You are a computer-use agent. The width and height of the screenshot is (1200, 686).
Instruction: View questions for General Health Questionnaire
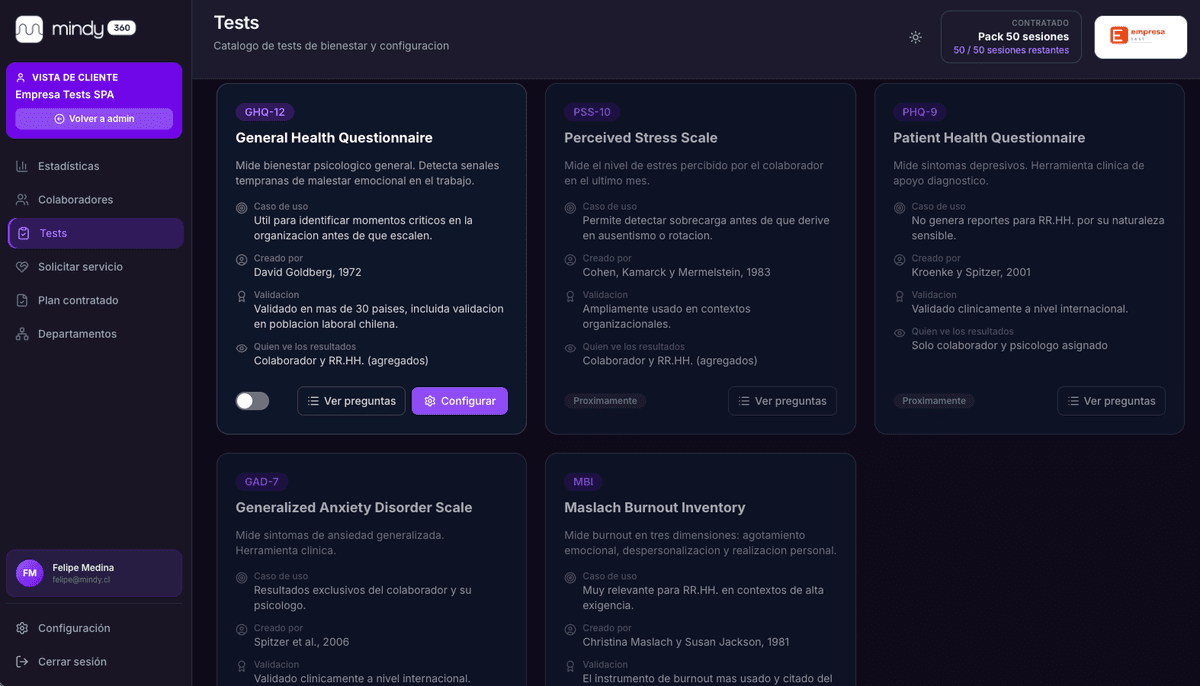tap(351, 401)
